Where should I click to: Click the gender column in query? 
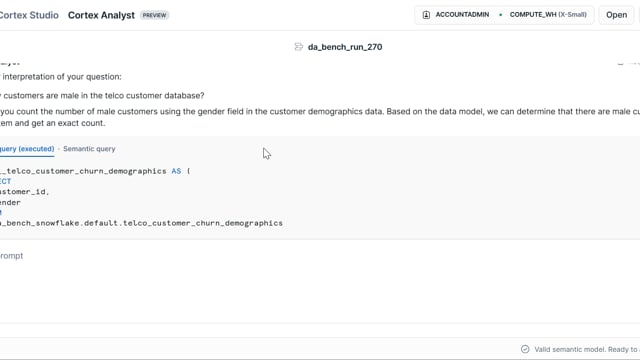pyautogui.click(x=10, y=202)
